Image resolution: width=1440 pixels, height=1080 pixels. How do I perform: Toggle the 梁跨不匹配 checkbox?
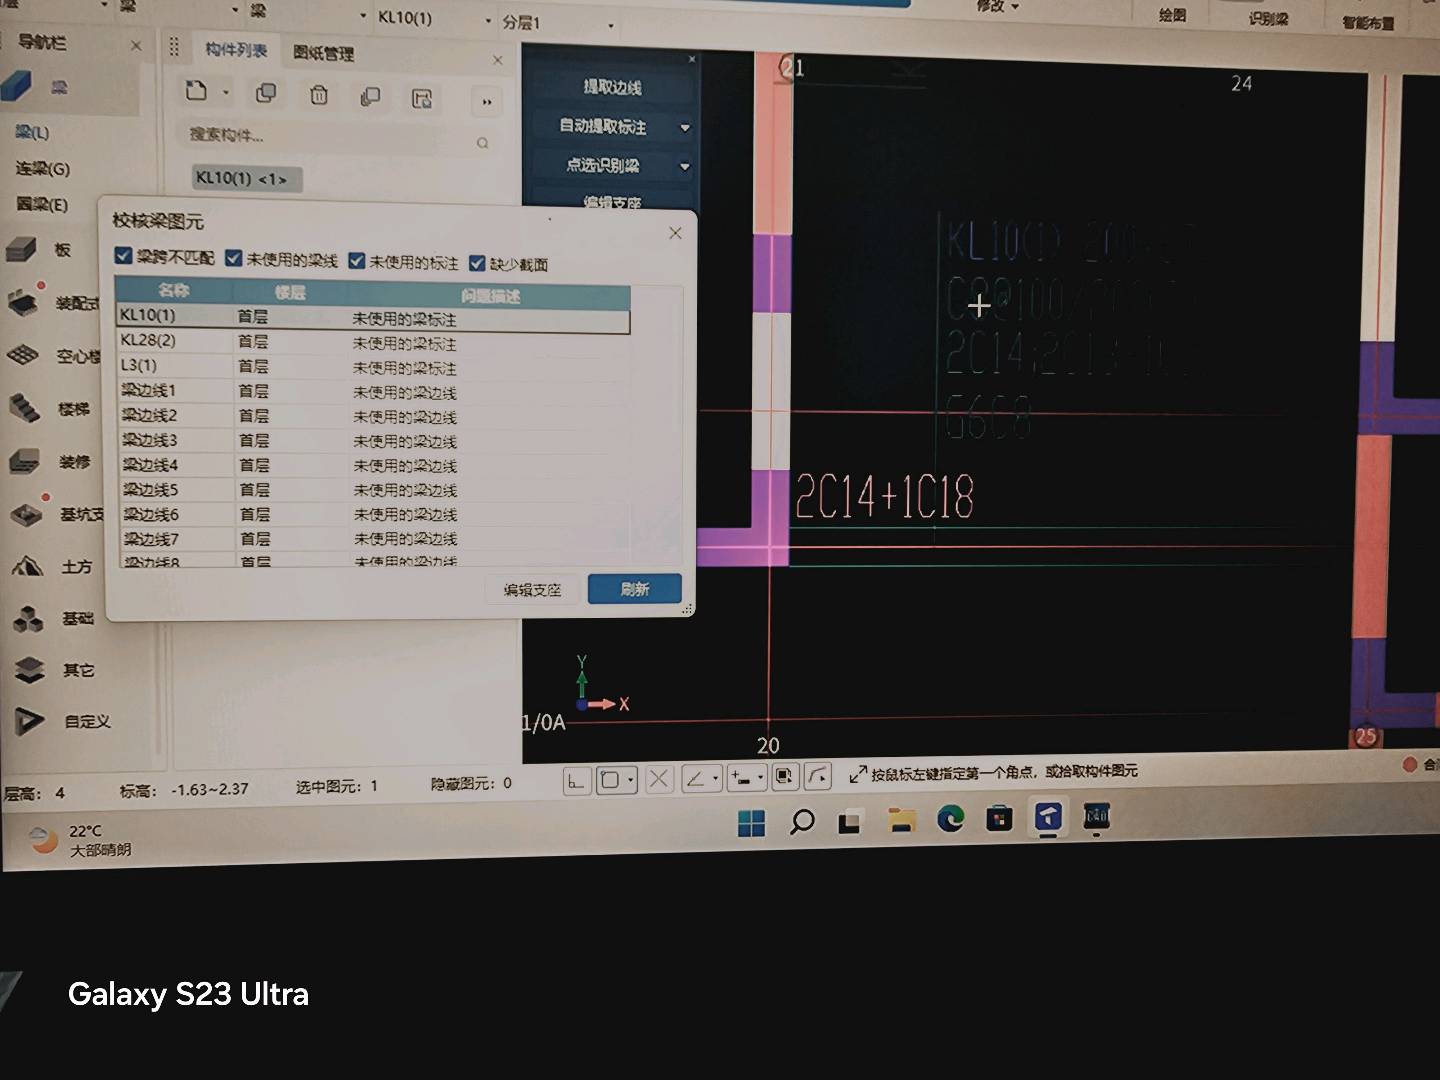point(123,256)
